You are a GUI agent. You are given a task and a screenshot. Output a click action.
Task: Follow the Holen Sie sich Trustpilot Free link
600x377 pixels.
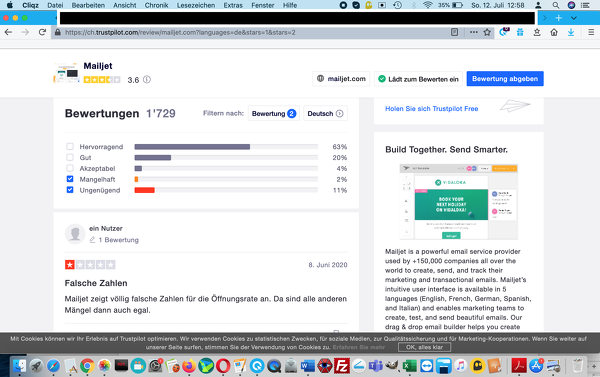click(x=432, y=109)
